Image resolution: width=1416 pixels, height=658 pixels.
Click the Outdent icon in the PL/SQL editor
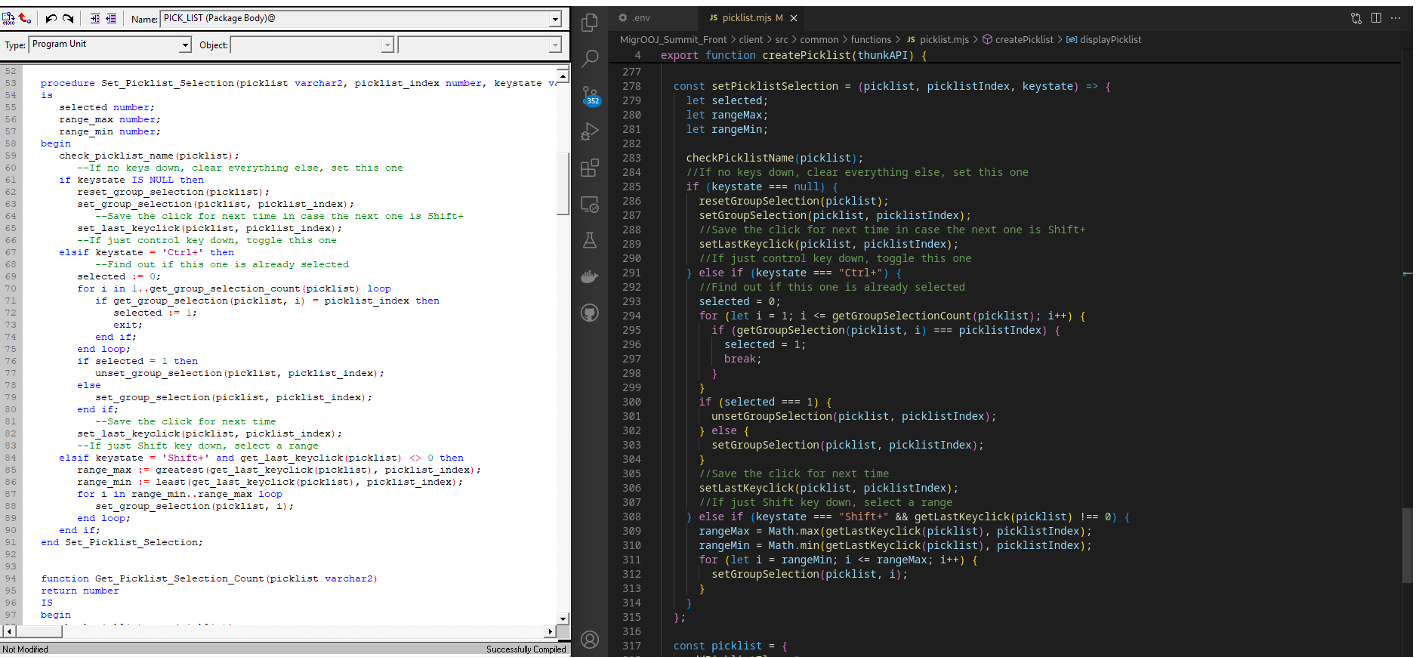coord(110,19)
